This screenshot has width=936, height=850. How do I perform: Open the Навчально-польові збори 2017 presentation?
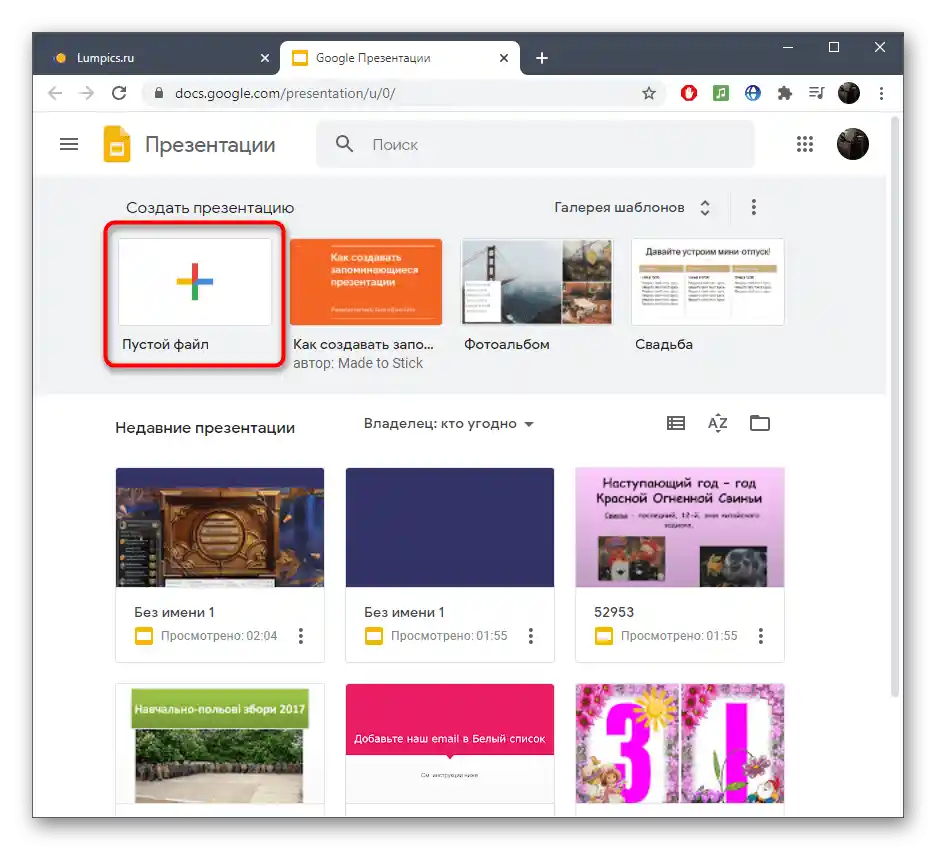[x=220, y=744]
